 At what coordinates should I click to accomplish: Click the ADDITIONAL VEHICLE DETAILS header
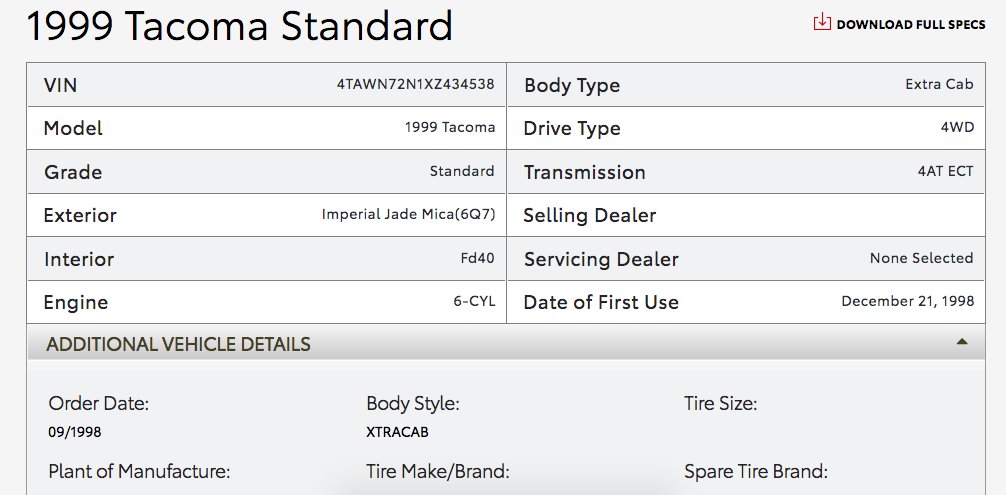[x=506, y=344]
